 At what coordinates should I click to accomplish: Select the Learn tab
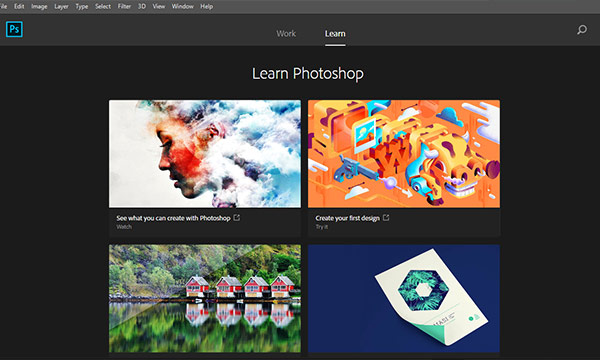(335, 34)
